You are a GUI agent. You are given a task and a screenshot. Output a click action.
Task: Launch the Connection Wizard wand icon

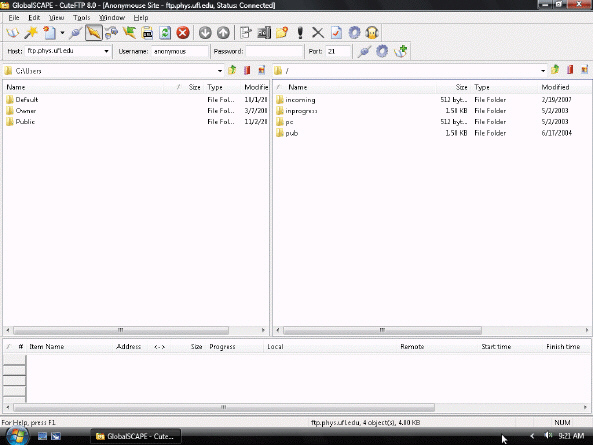[x=31, y=33]
